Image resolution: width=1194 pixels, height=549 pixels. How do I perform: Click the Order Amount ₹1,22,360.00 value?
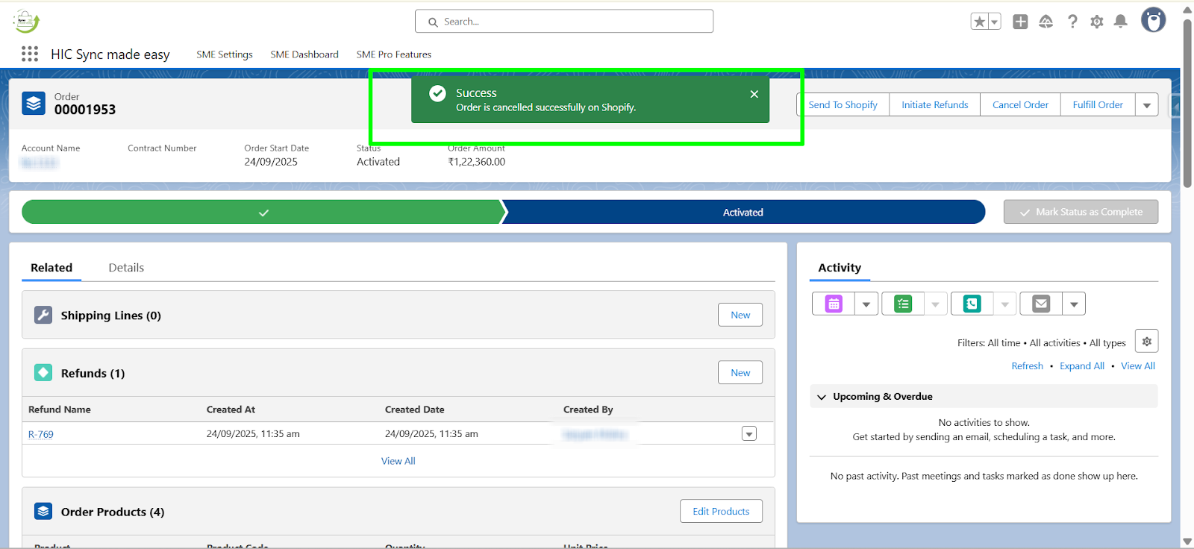477,162
